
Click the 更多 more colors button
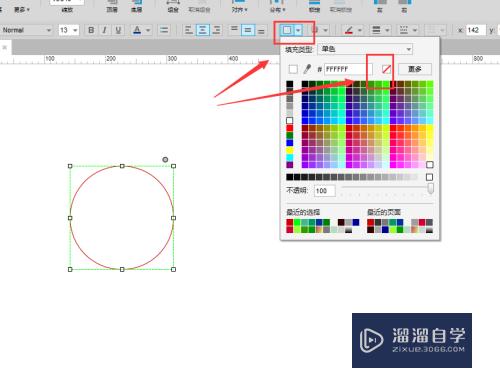415,69
